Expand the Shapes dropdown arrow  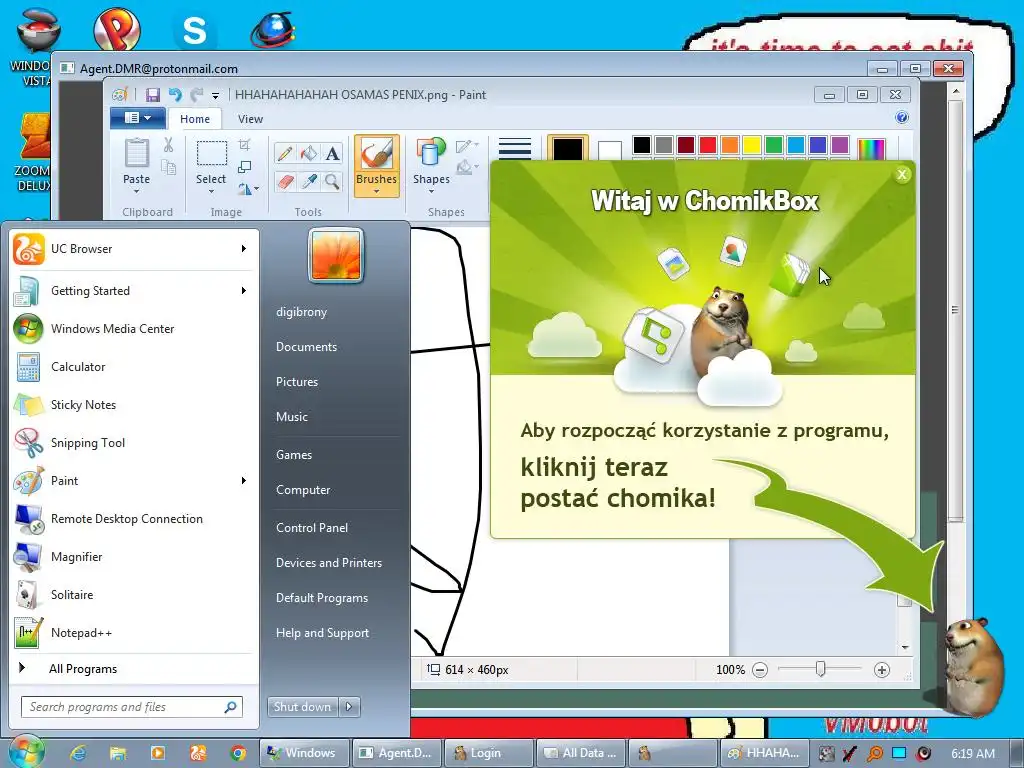[x=431, y=192]
